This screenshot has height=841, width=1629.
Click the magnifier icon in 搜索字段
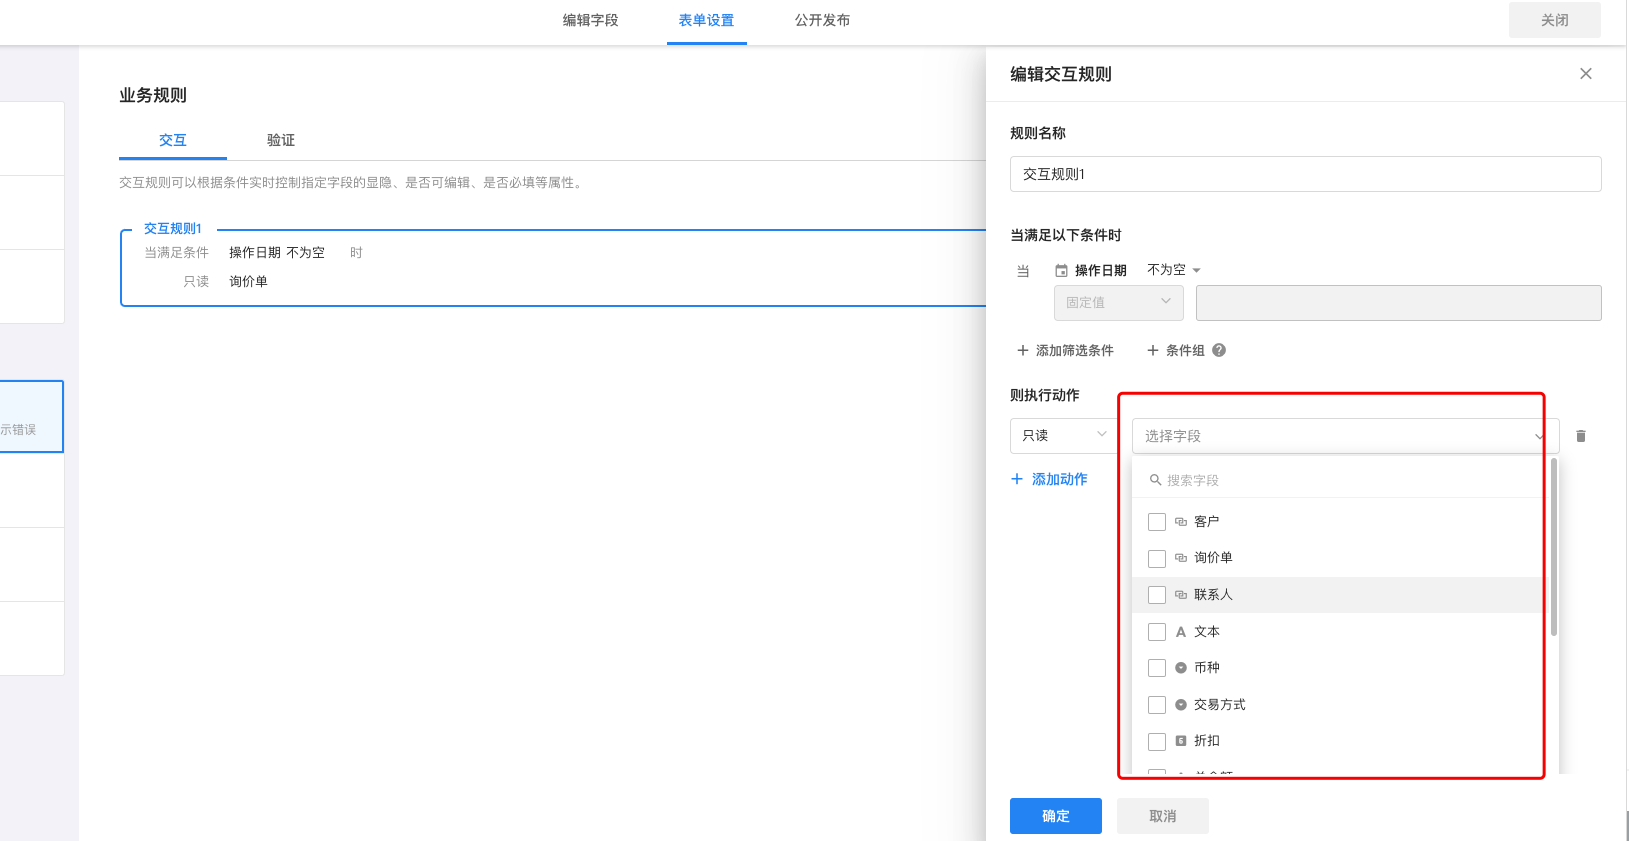click(1155, 480)
